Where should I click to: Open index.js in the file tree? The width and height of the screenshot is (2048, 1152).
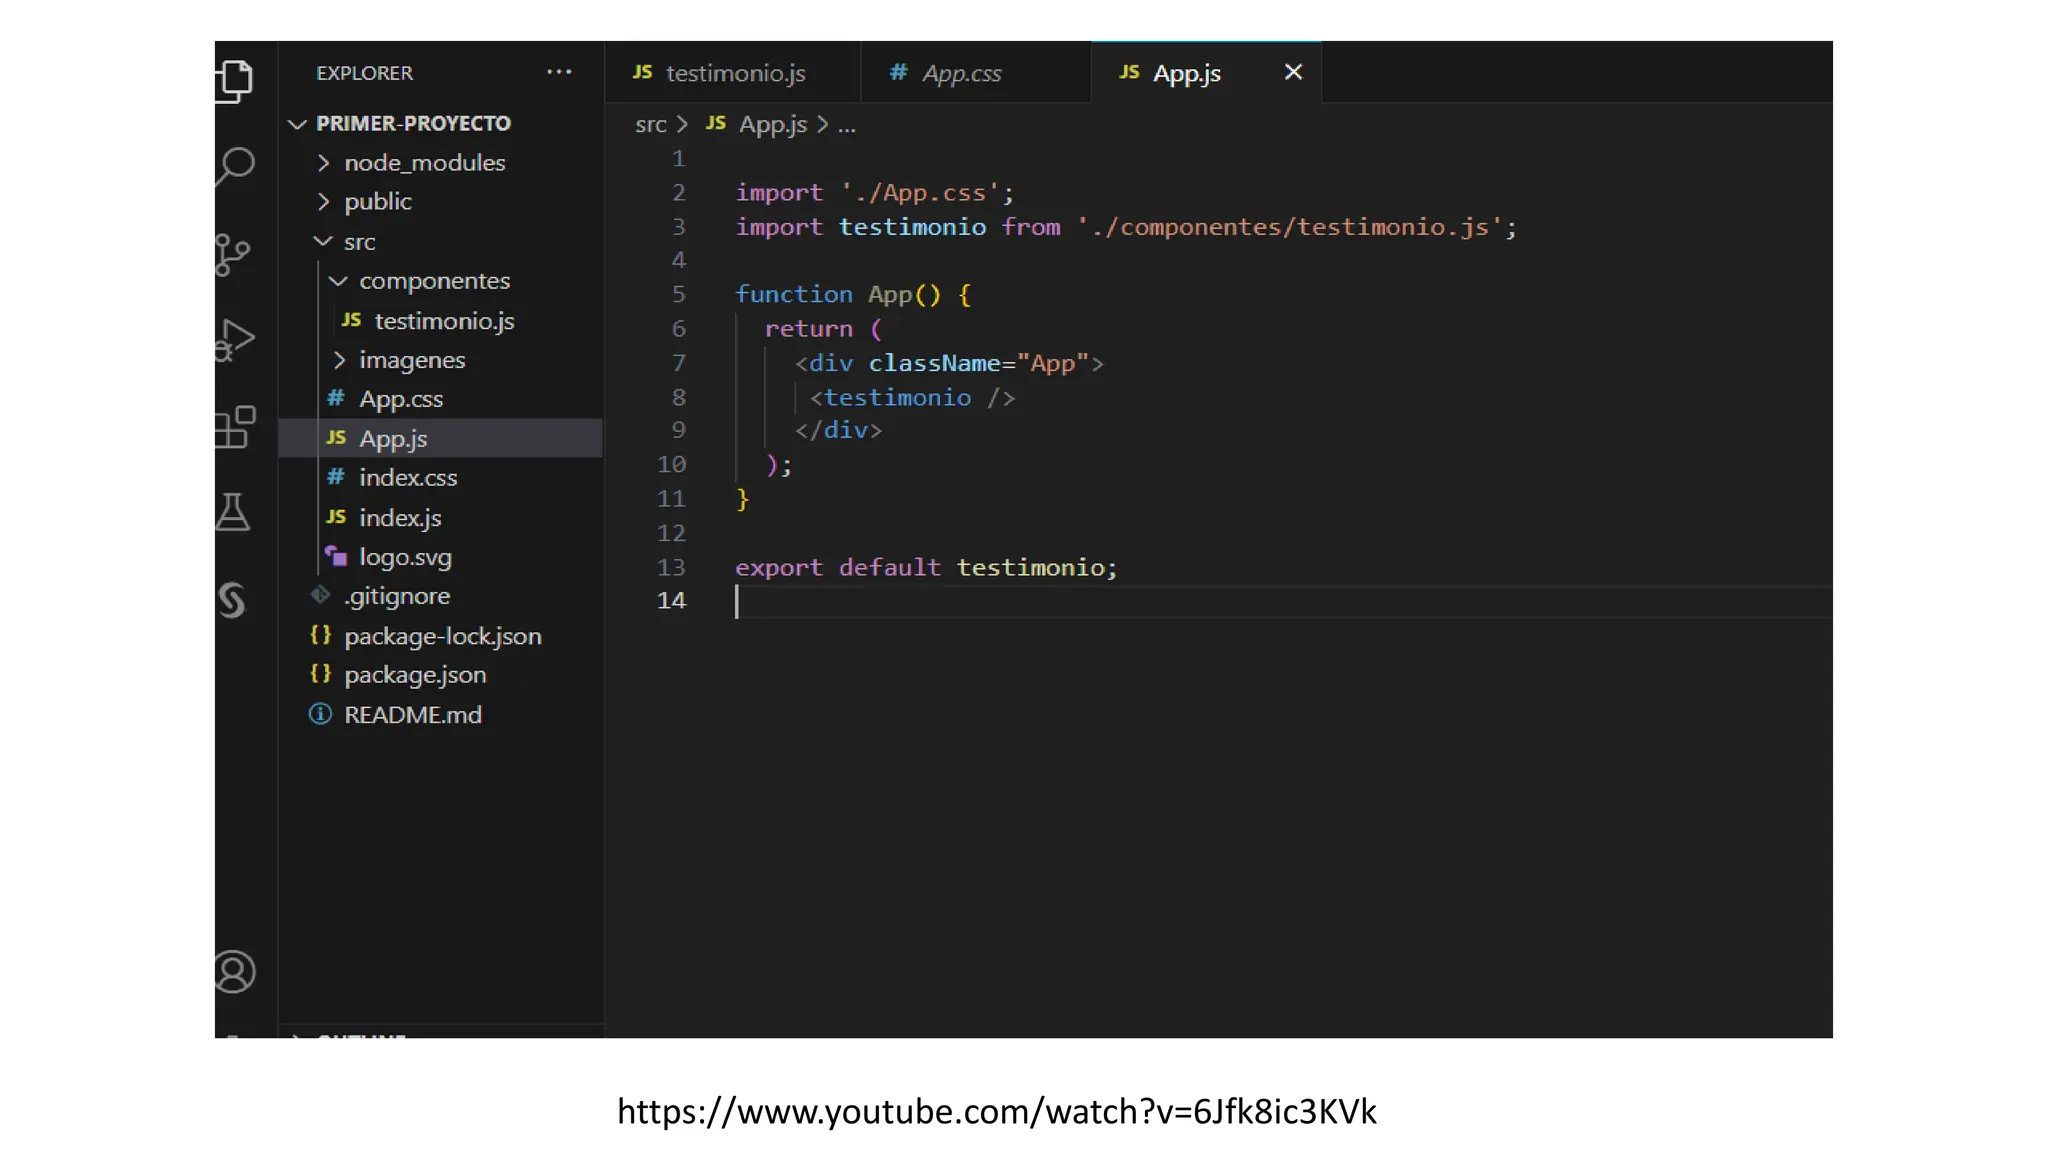(440, 517)
